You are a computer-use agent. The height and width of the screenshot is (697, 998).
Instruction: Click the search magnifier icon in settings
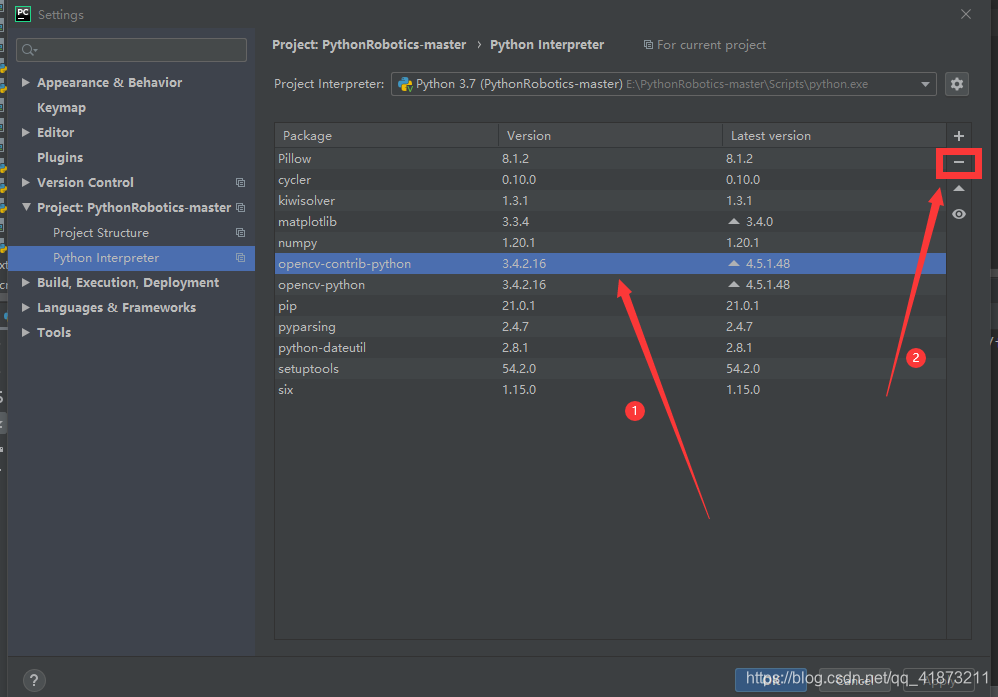[29, 50]
